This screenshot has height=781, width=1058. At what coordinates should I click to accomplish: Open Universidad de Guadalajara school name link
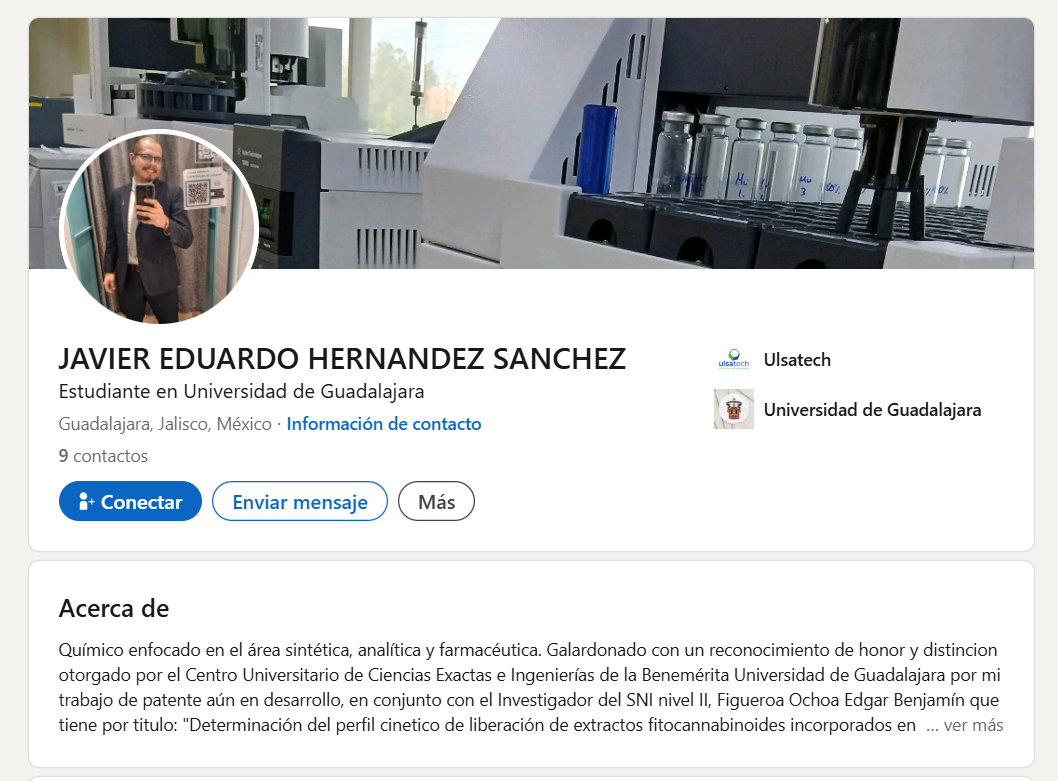tap(872, 410)
